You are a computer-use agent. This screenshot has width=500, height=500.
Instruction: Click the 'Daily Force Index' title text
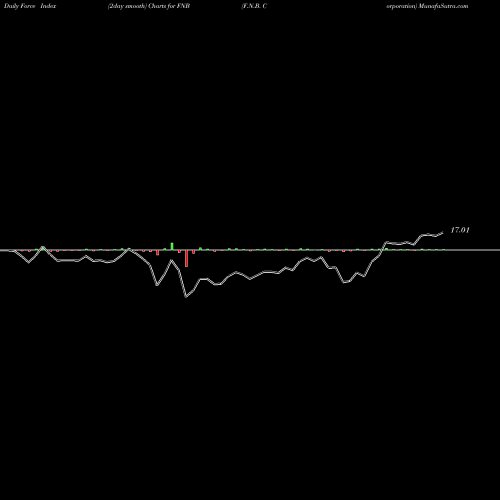pos(30,6)
